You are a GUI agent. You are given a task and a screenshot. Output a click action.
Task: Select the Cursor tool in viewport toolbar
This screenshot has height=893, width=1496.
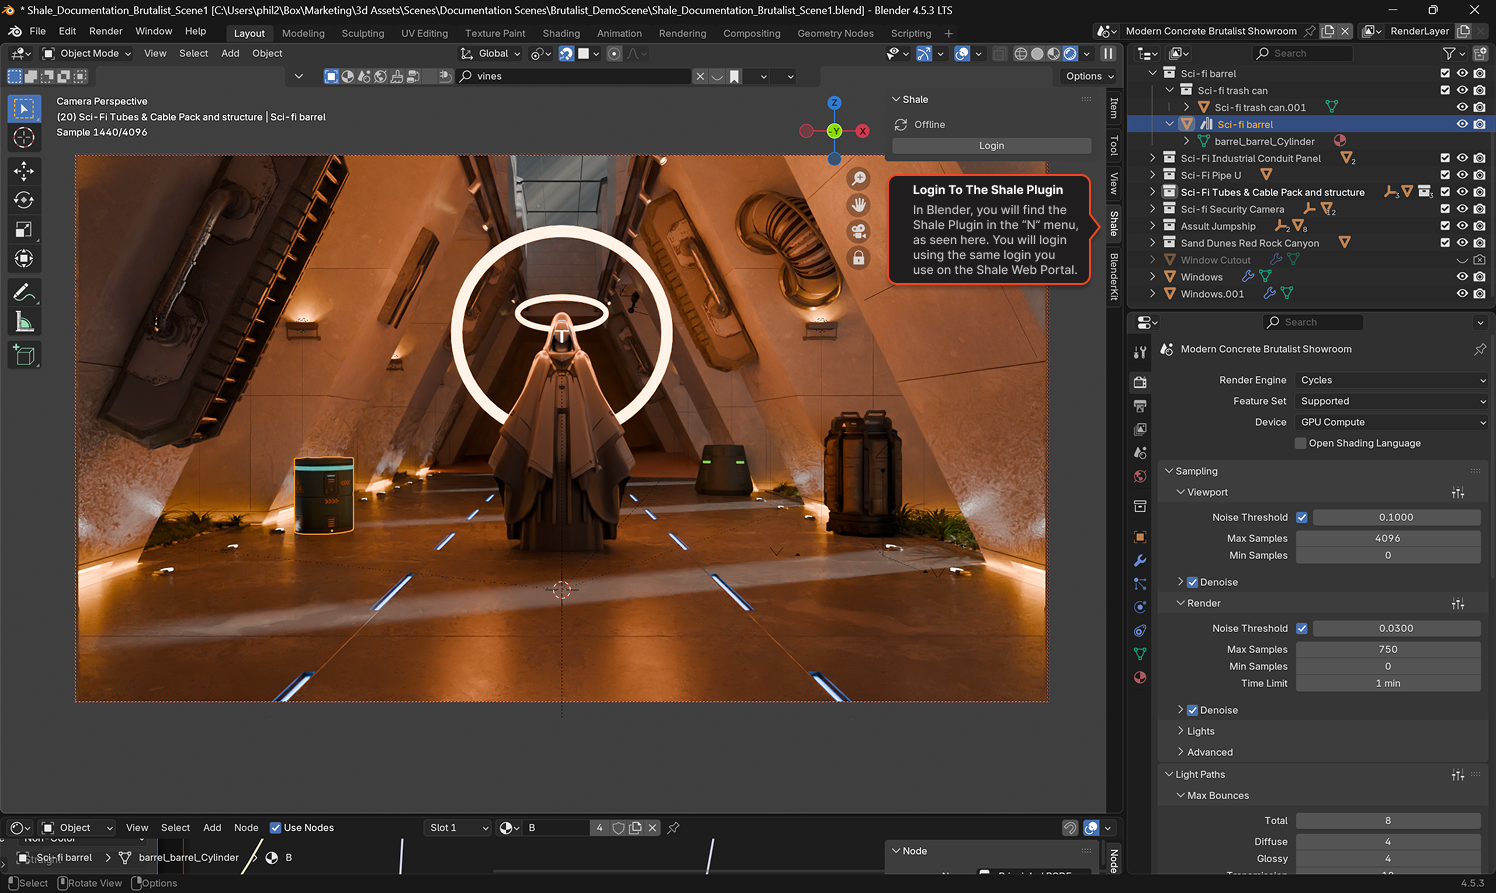pos(24,138)
